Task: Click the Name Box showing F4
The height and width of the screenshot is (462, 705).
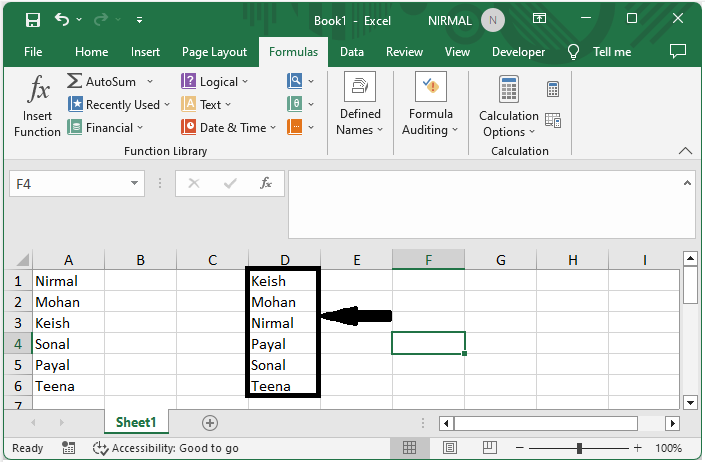Action: pos(70,183)
